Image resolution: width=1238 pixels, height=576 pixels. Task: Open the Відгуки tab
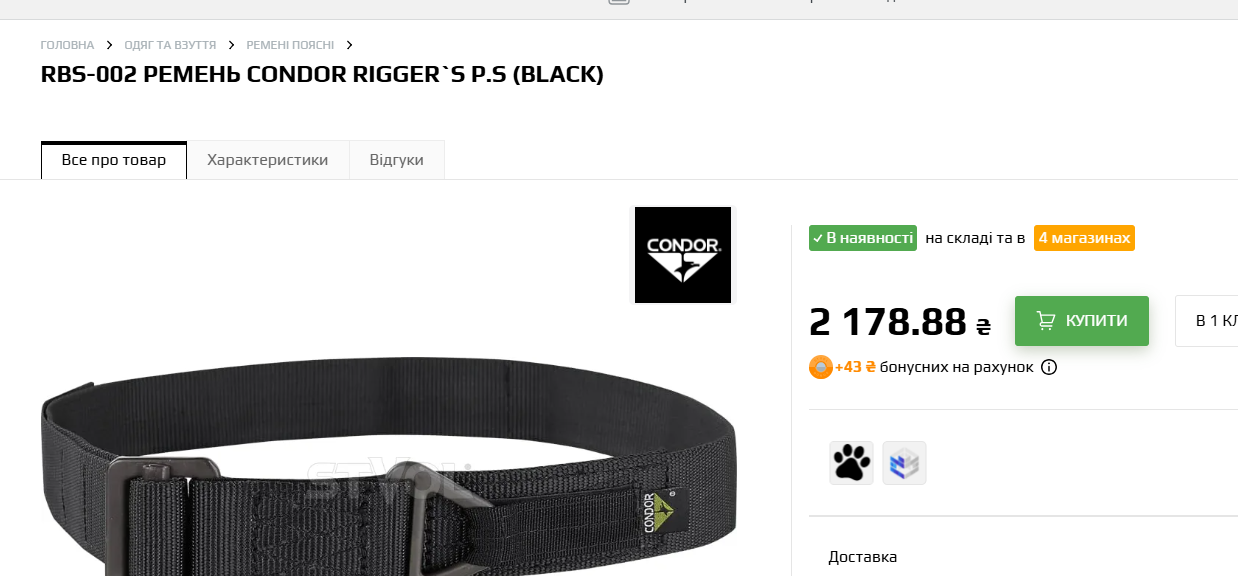pos(397,160)
